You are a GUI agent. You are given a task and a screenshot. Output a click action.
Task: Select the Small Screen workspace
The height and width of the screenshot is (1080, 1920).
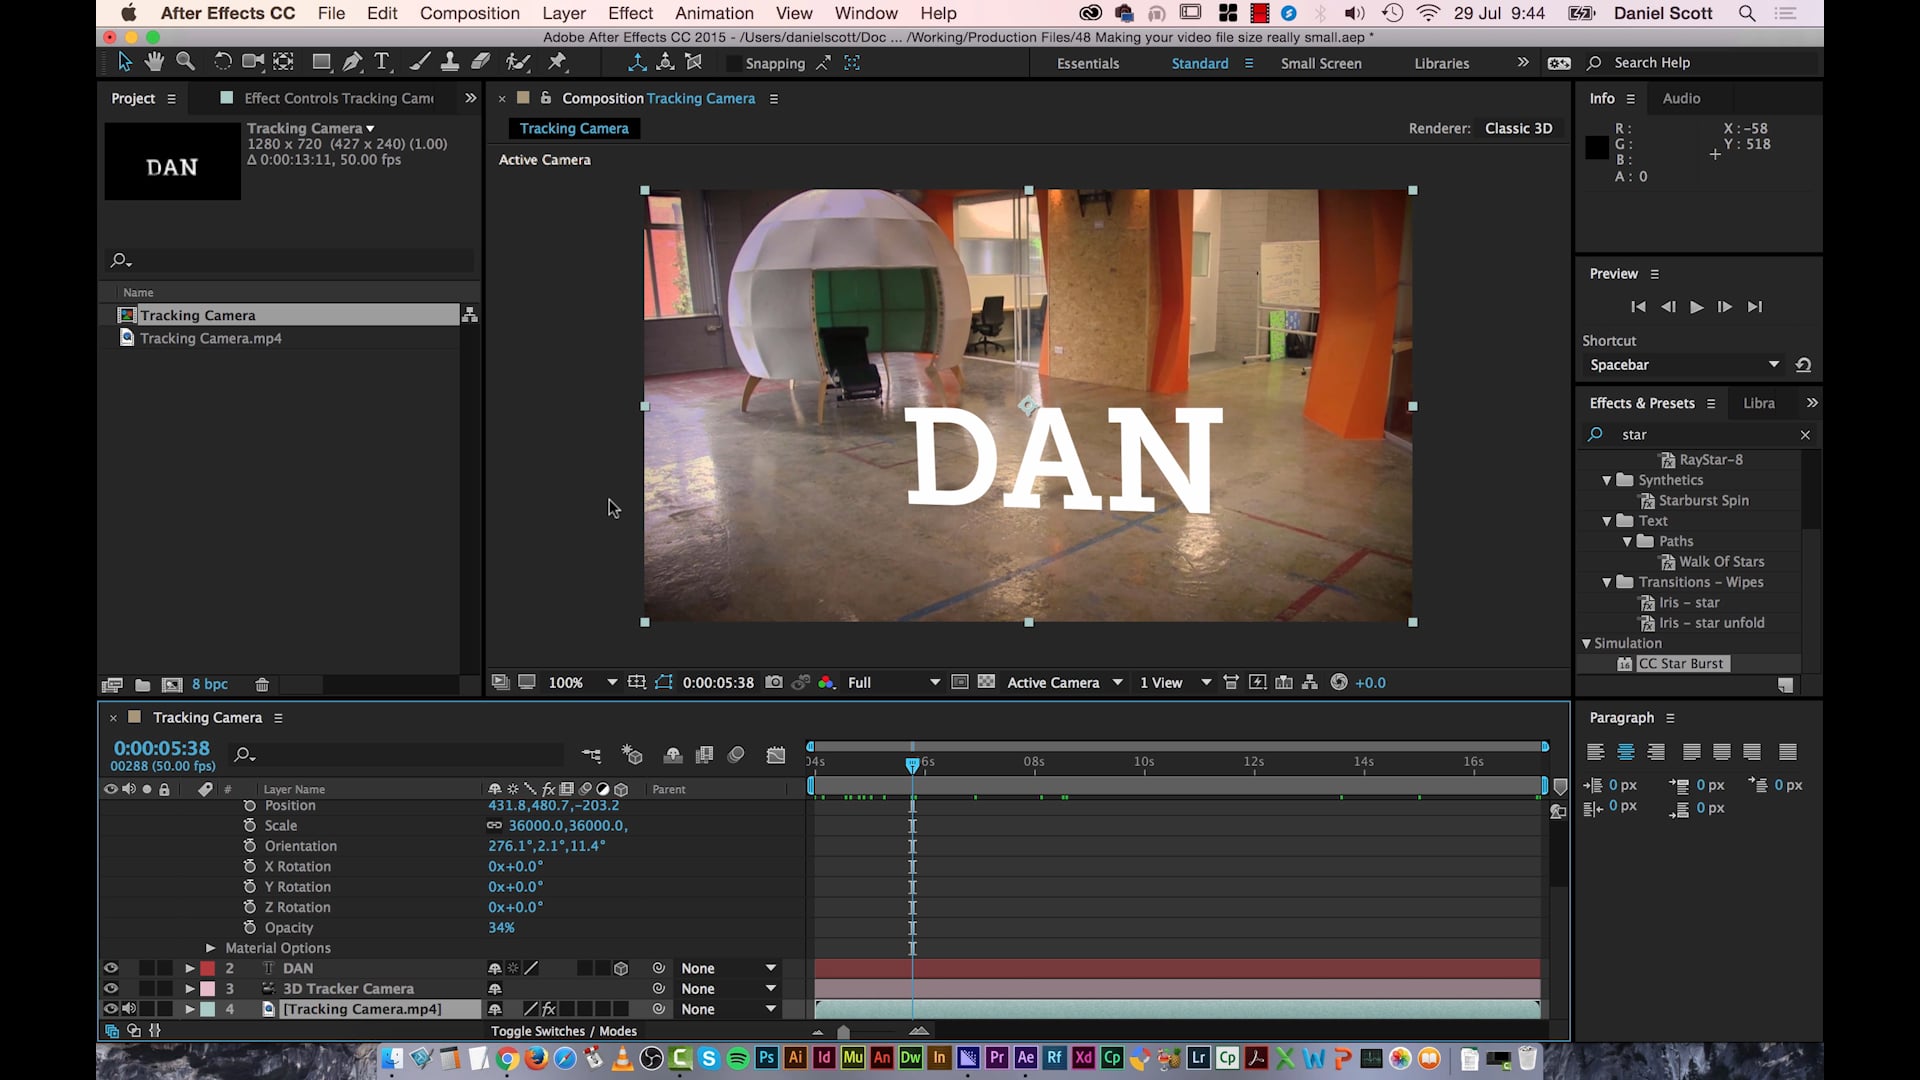point(1321,63)
